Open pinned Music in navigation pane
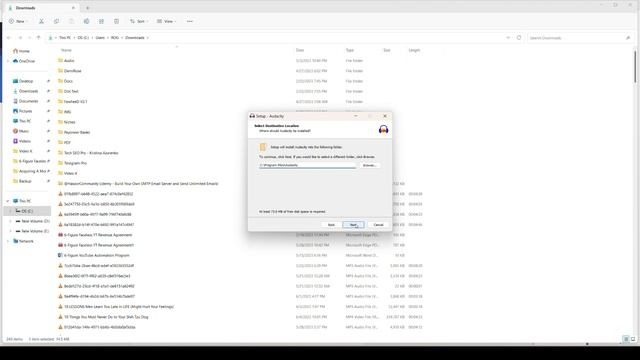 coord(24,131)
